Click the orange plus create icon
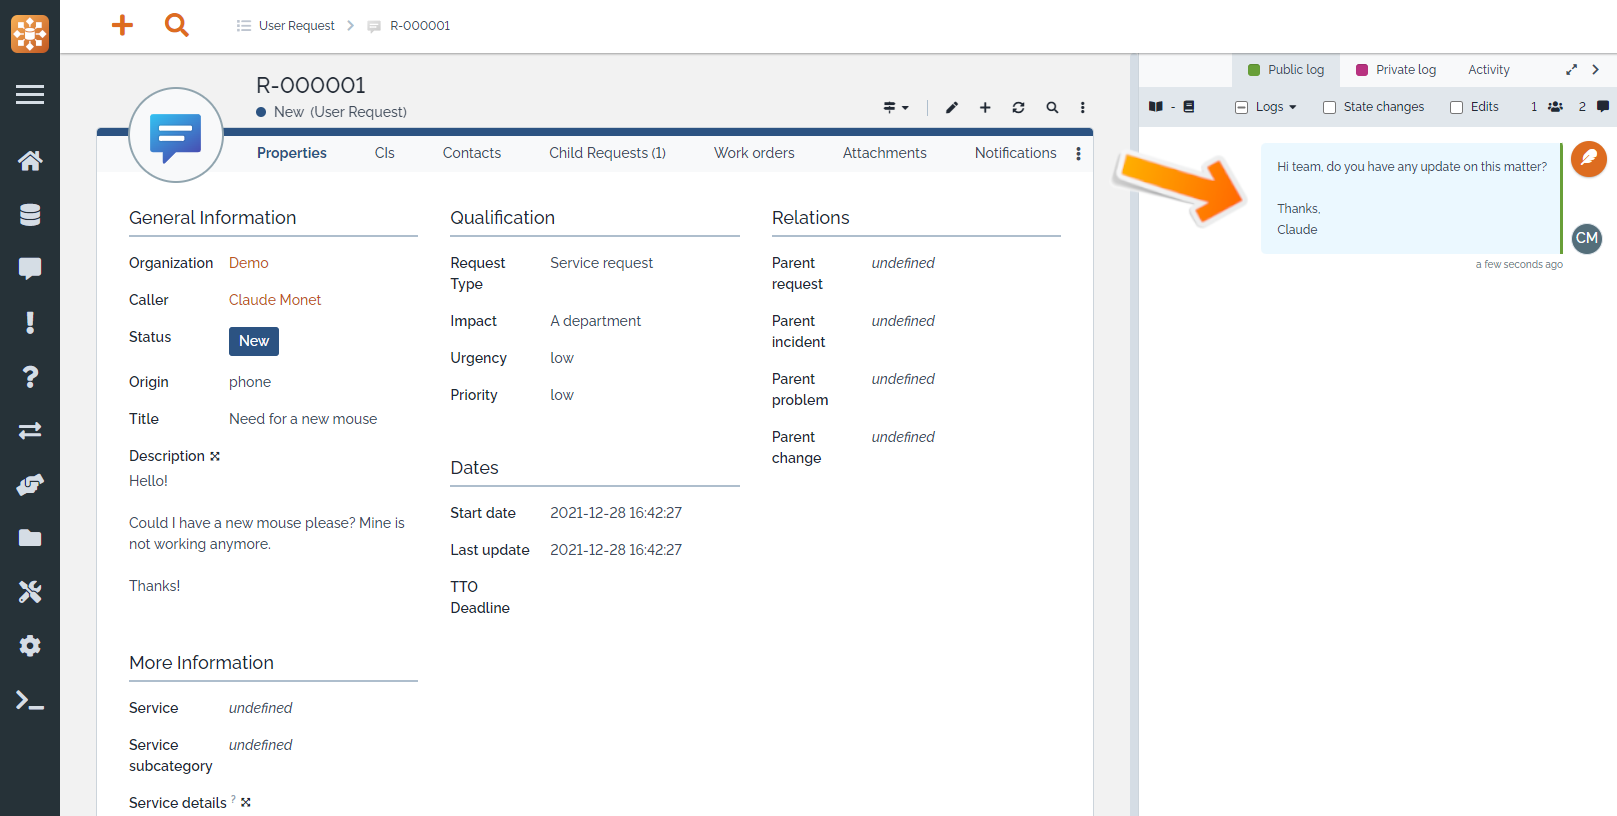 pos(122,25)
